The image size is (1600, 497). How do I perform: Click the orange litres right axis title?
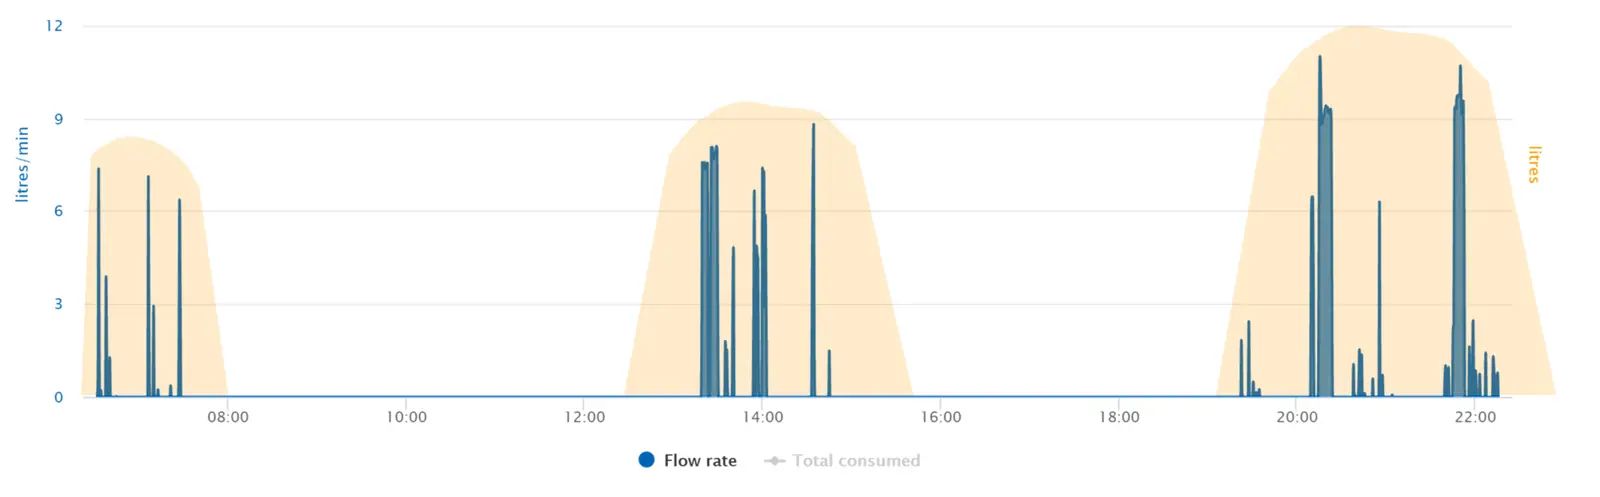[x=1534, y=164]
